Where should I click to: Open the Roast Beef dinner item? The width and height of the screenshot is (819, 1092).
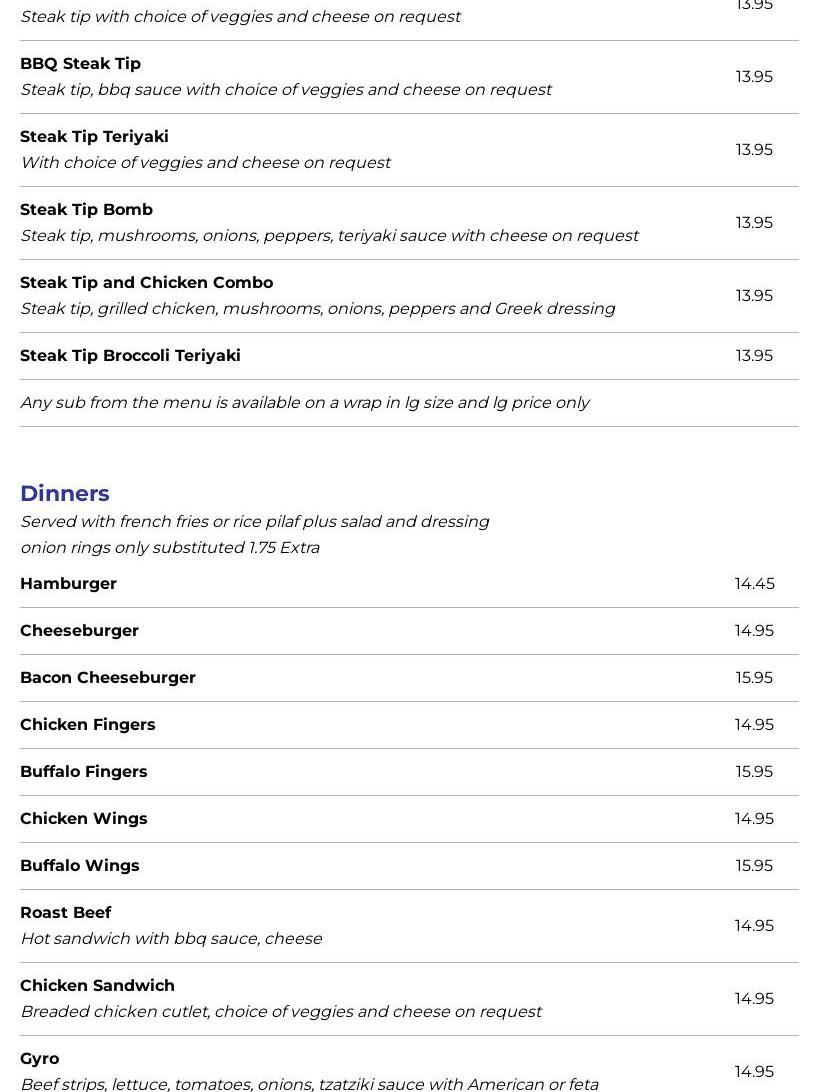click(x=66, y=913)
